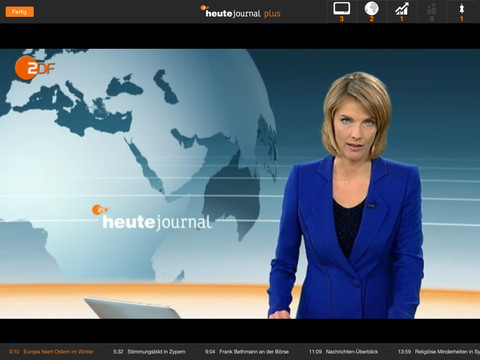Jump to 'Europa feiert Ostern im Winter' chapter

(58, 352)
